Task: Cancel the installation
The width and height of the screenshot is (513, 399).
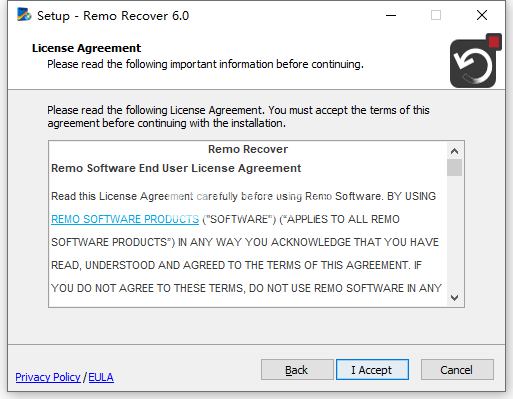Action: click(457, 370)
